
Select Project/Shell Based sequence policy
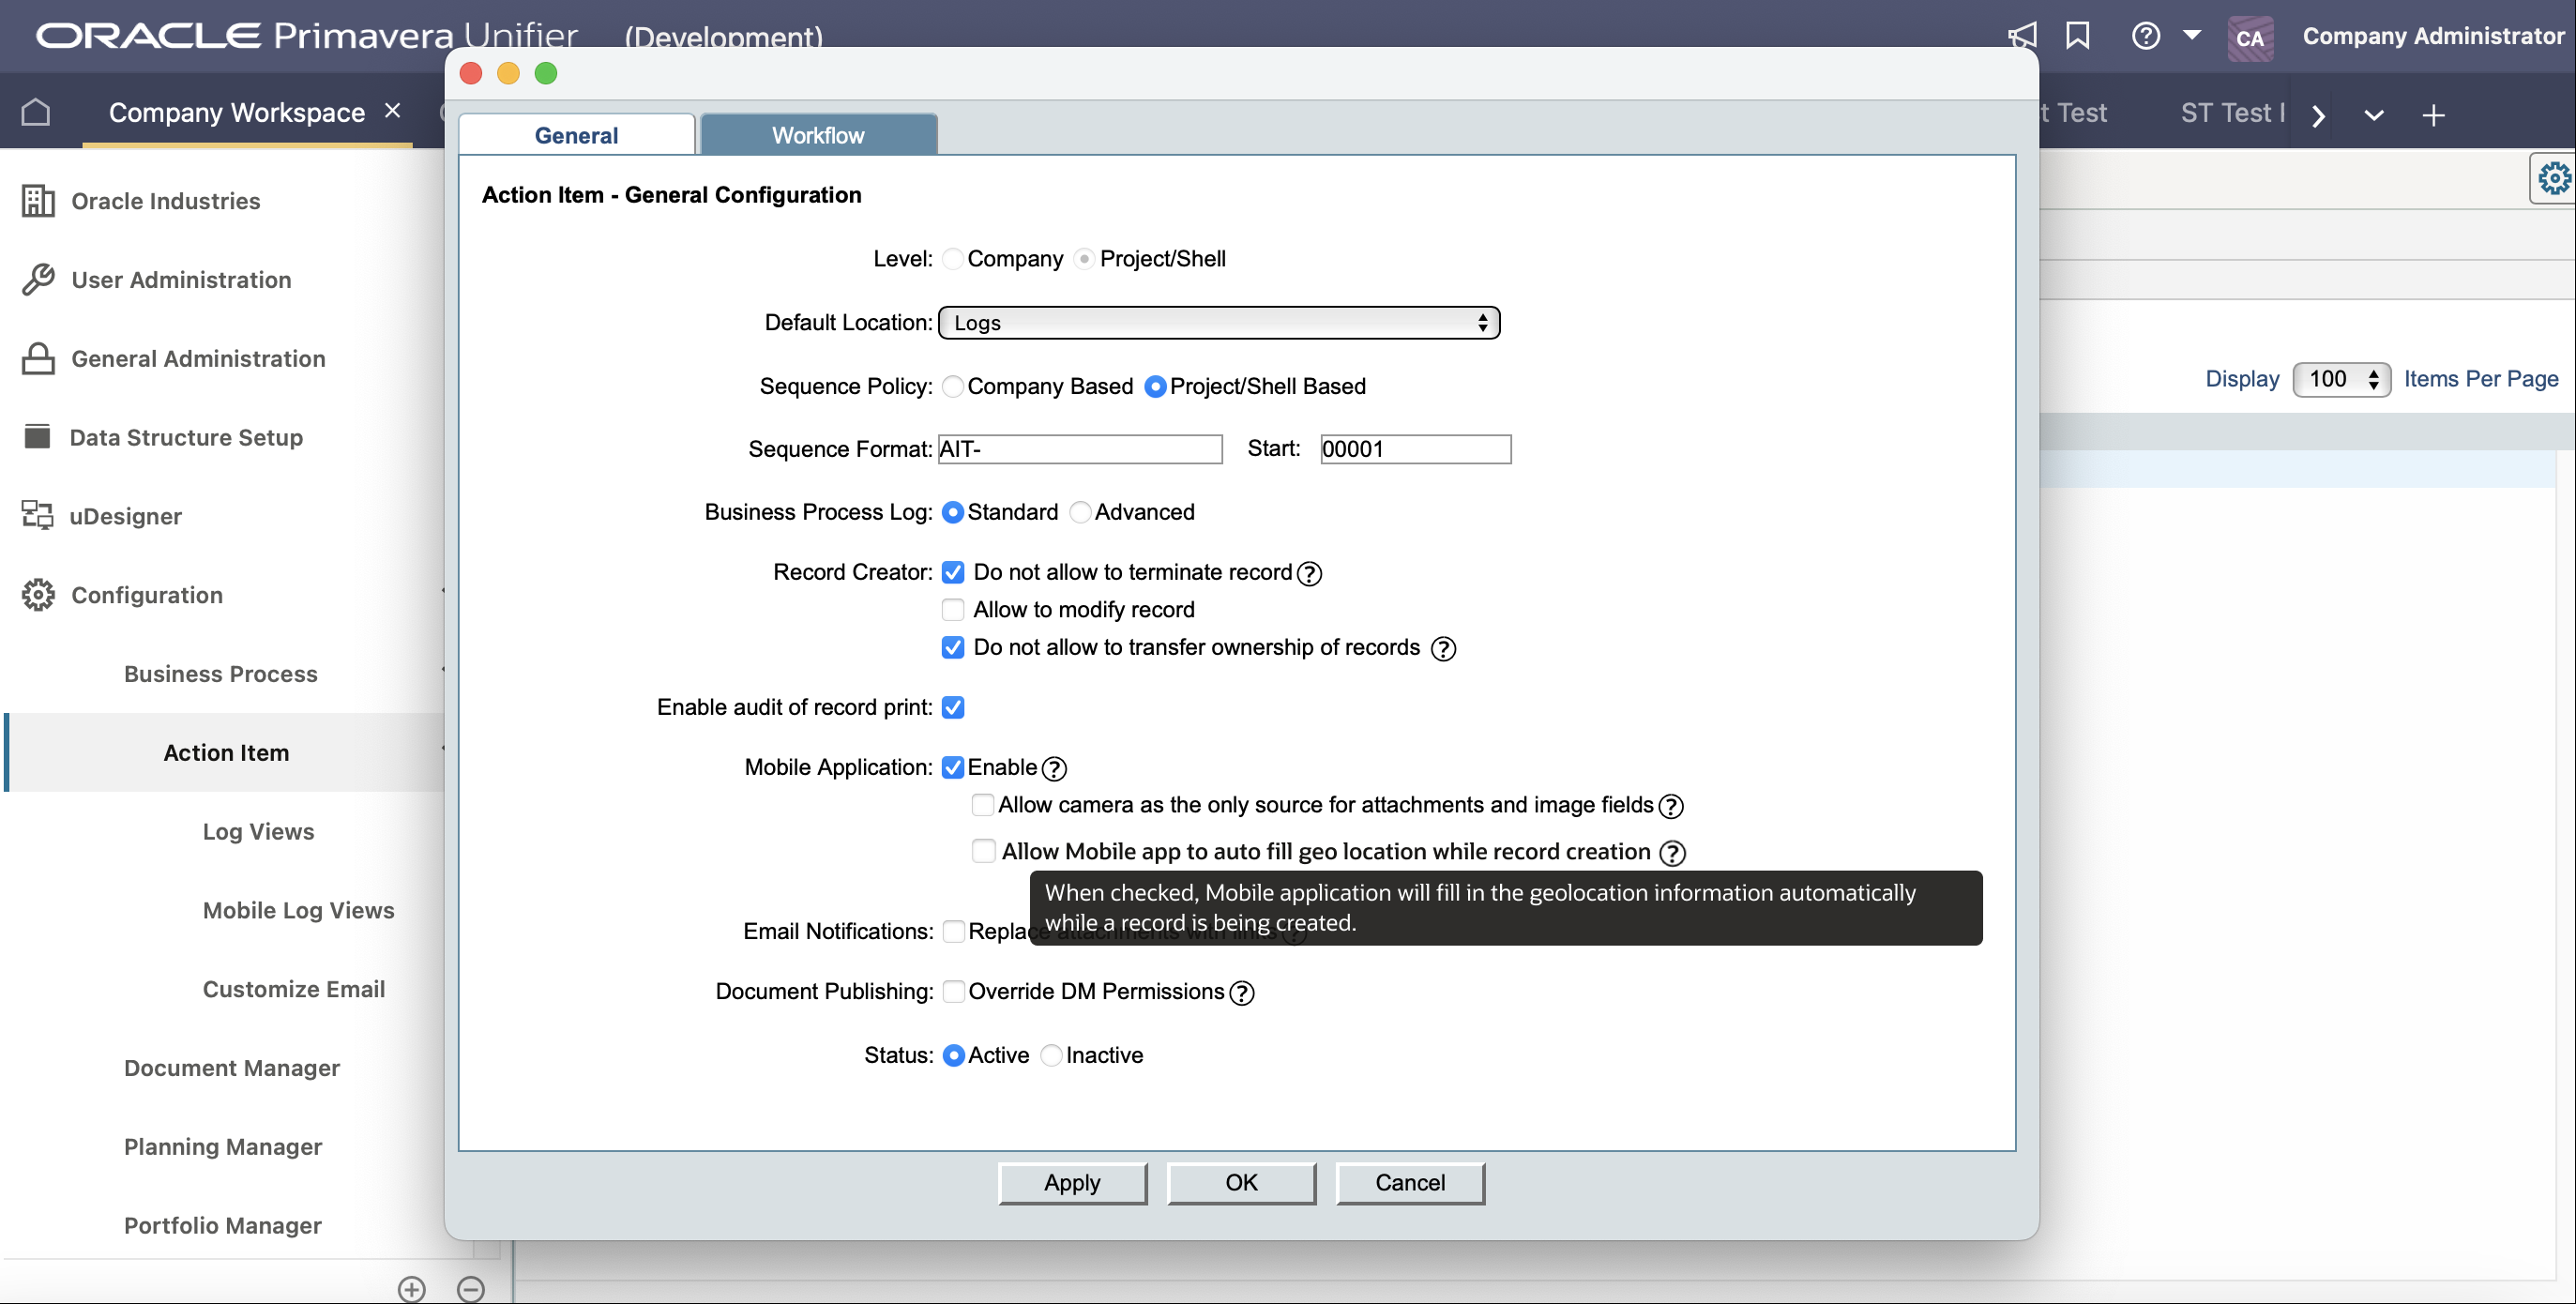tap(1155, 387)
